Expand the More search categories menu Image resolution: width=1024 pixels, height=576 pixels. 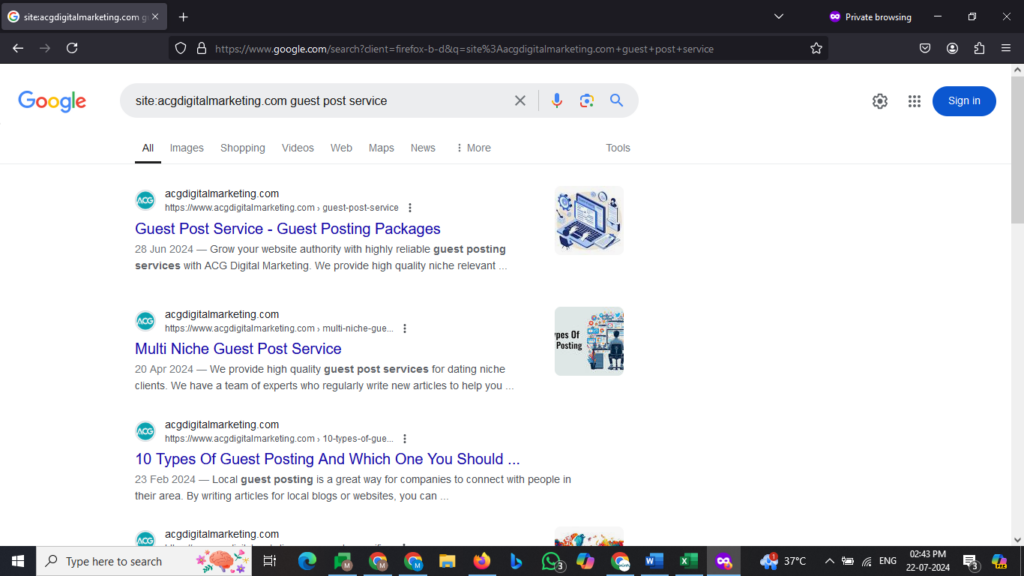[x=473, y=148]
